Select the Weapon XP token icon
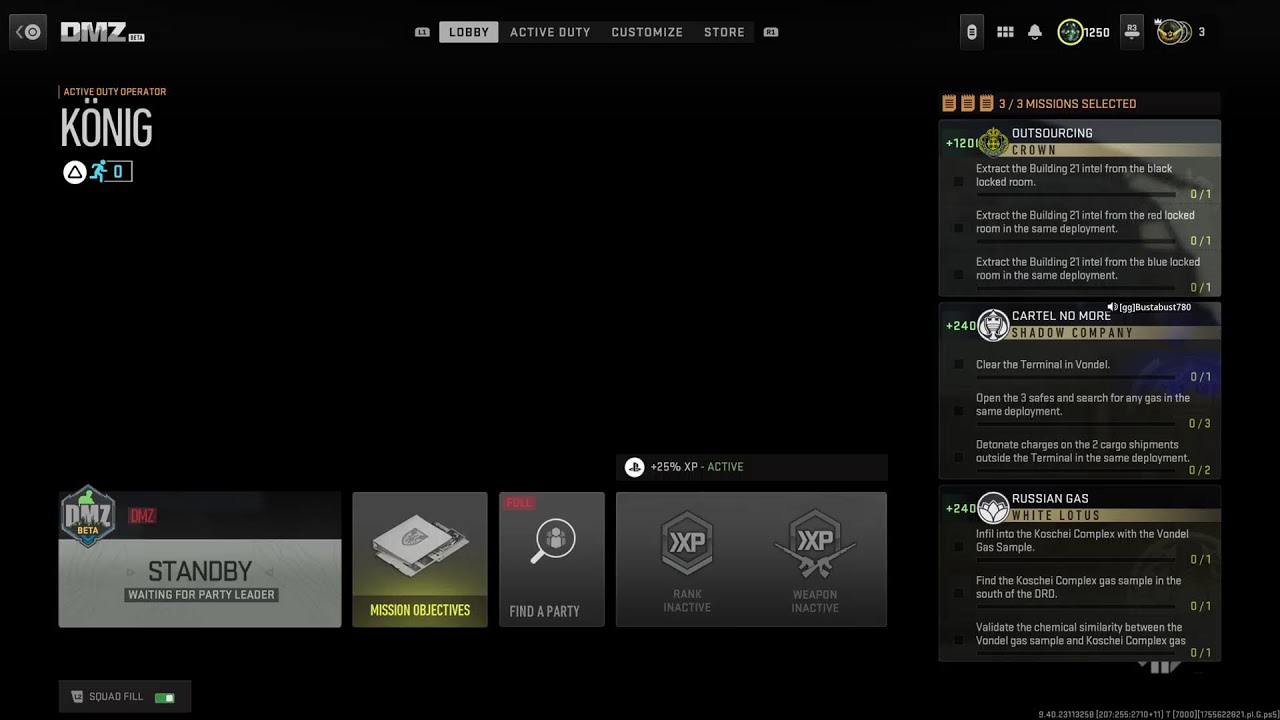Viewport: 1280px width, 720px height. (x=815, y=544)
